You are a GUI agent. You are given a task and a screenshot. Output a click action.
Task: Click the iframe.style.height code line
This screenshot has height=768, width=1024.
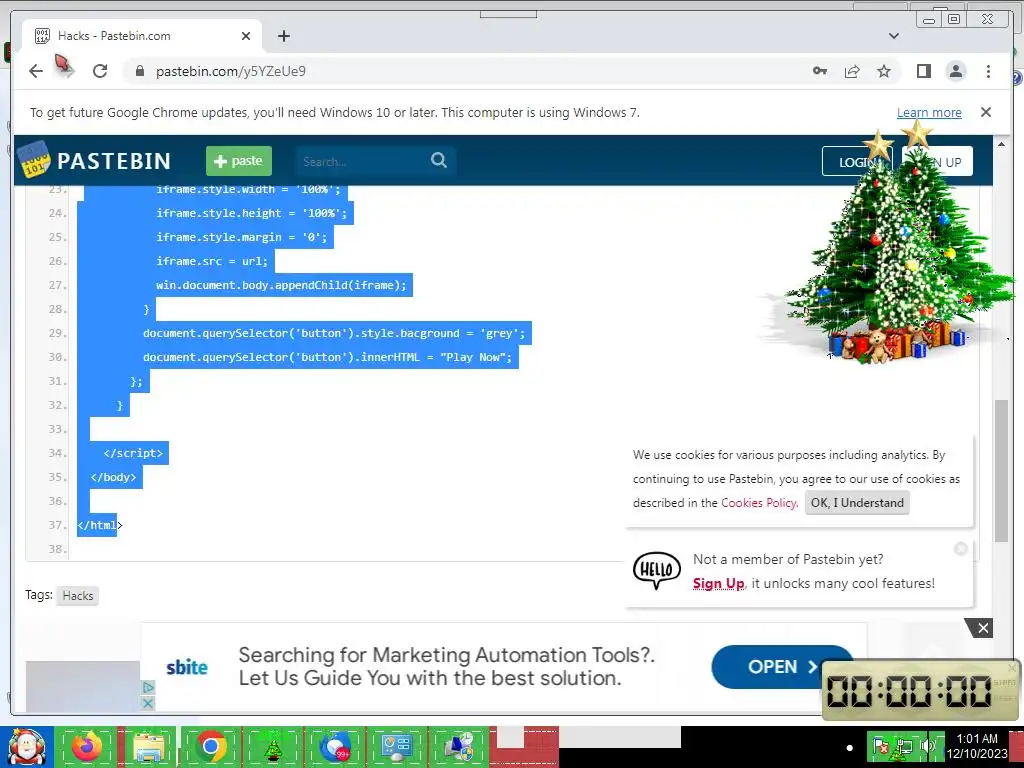(x=251, y=214)
